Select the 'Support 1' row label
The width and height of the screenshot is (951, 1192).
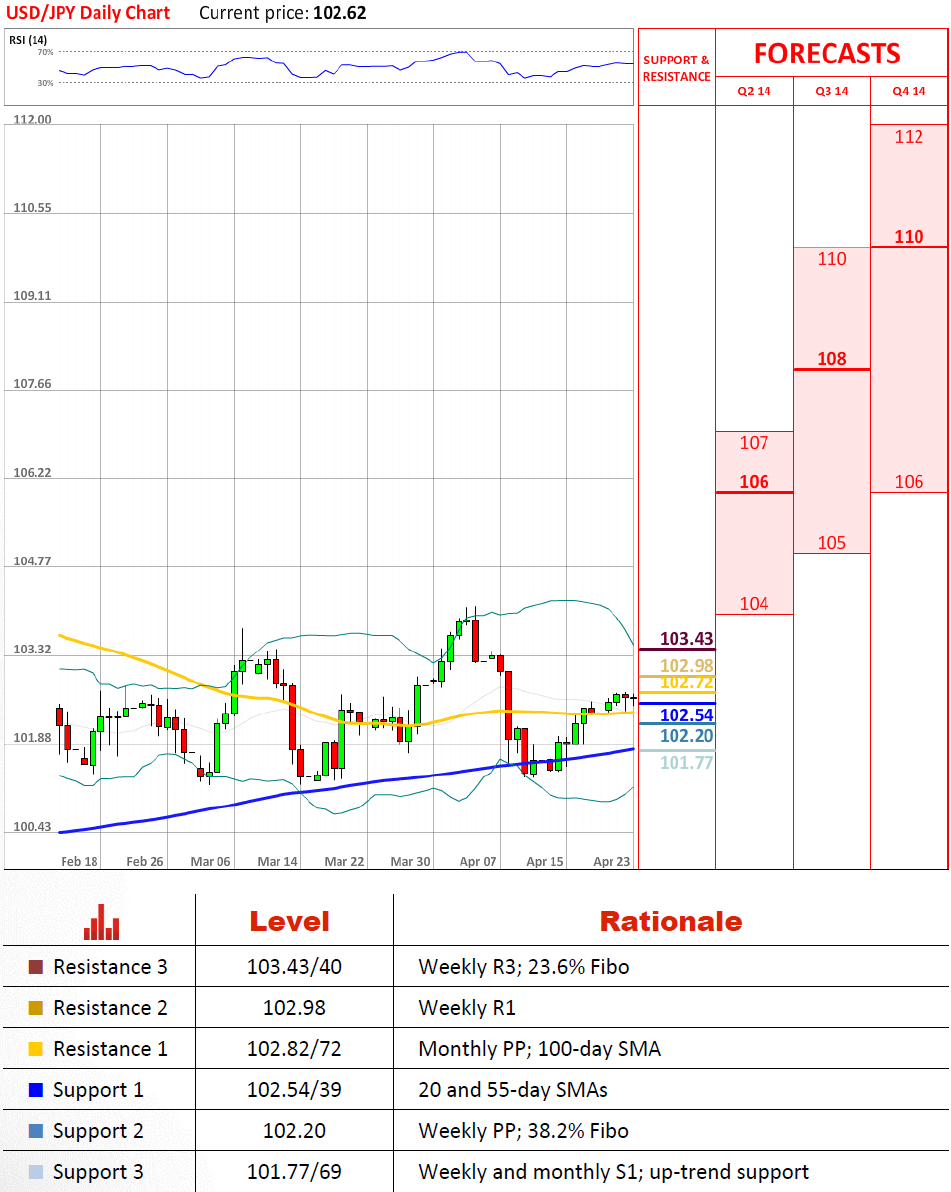coord(98,1090)
